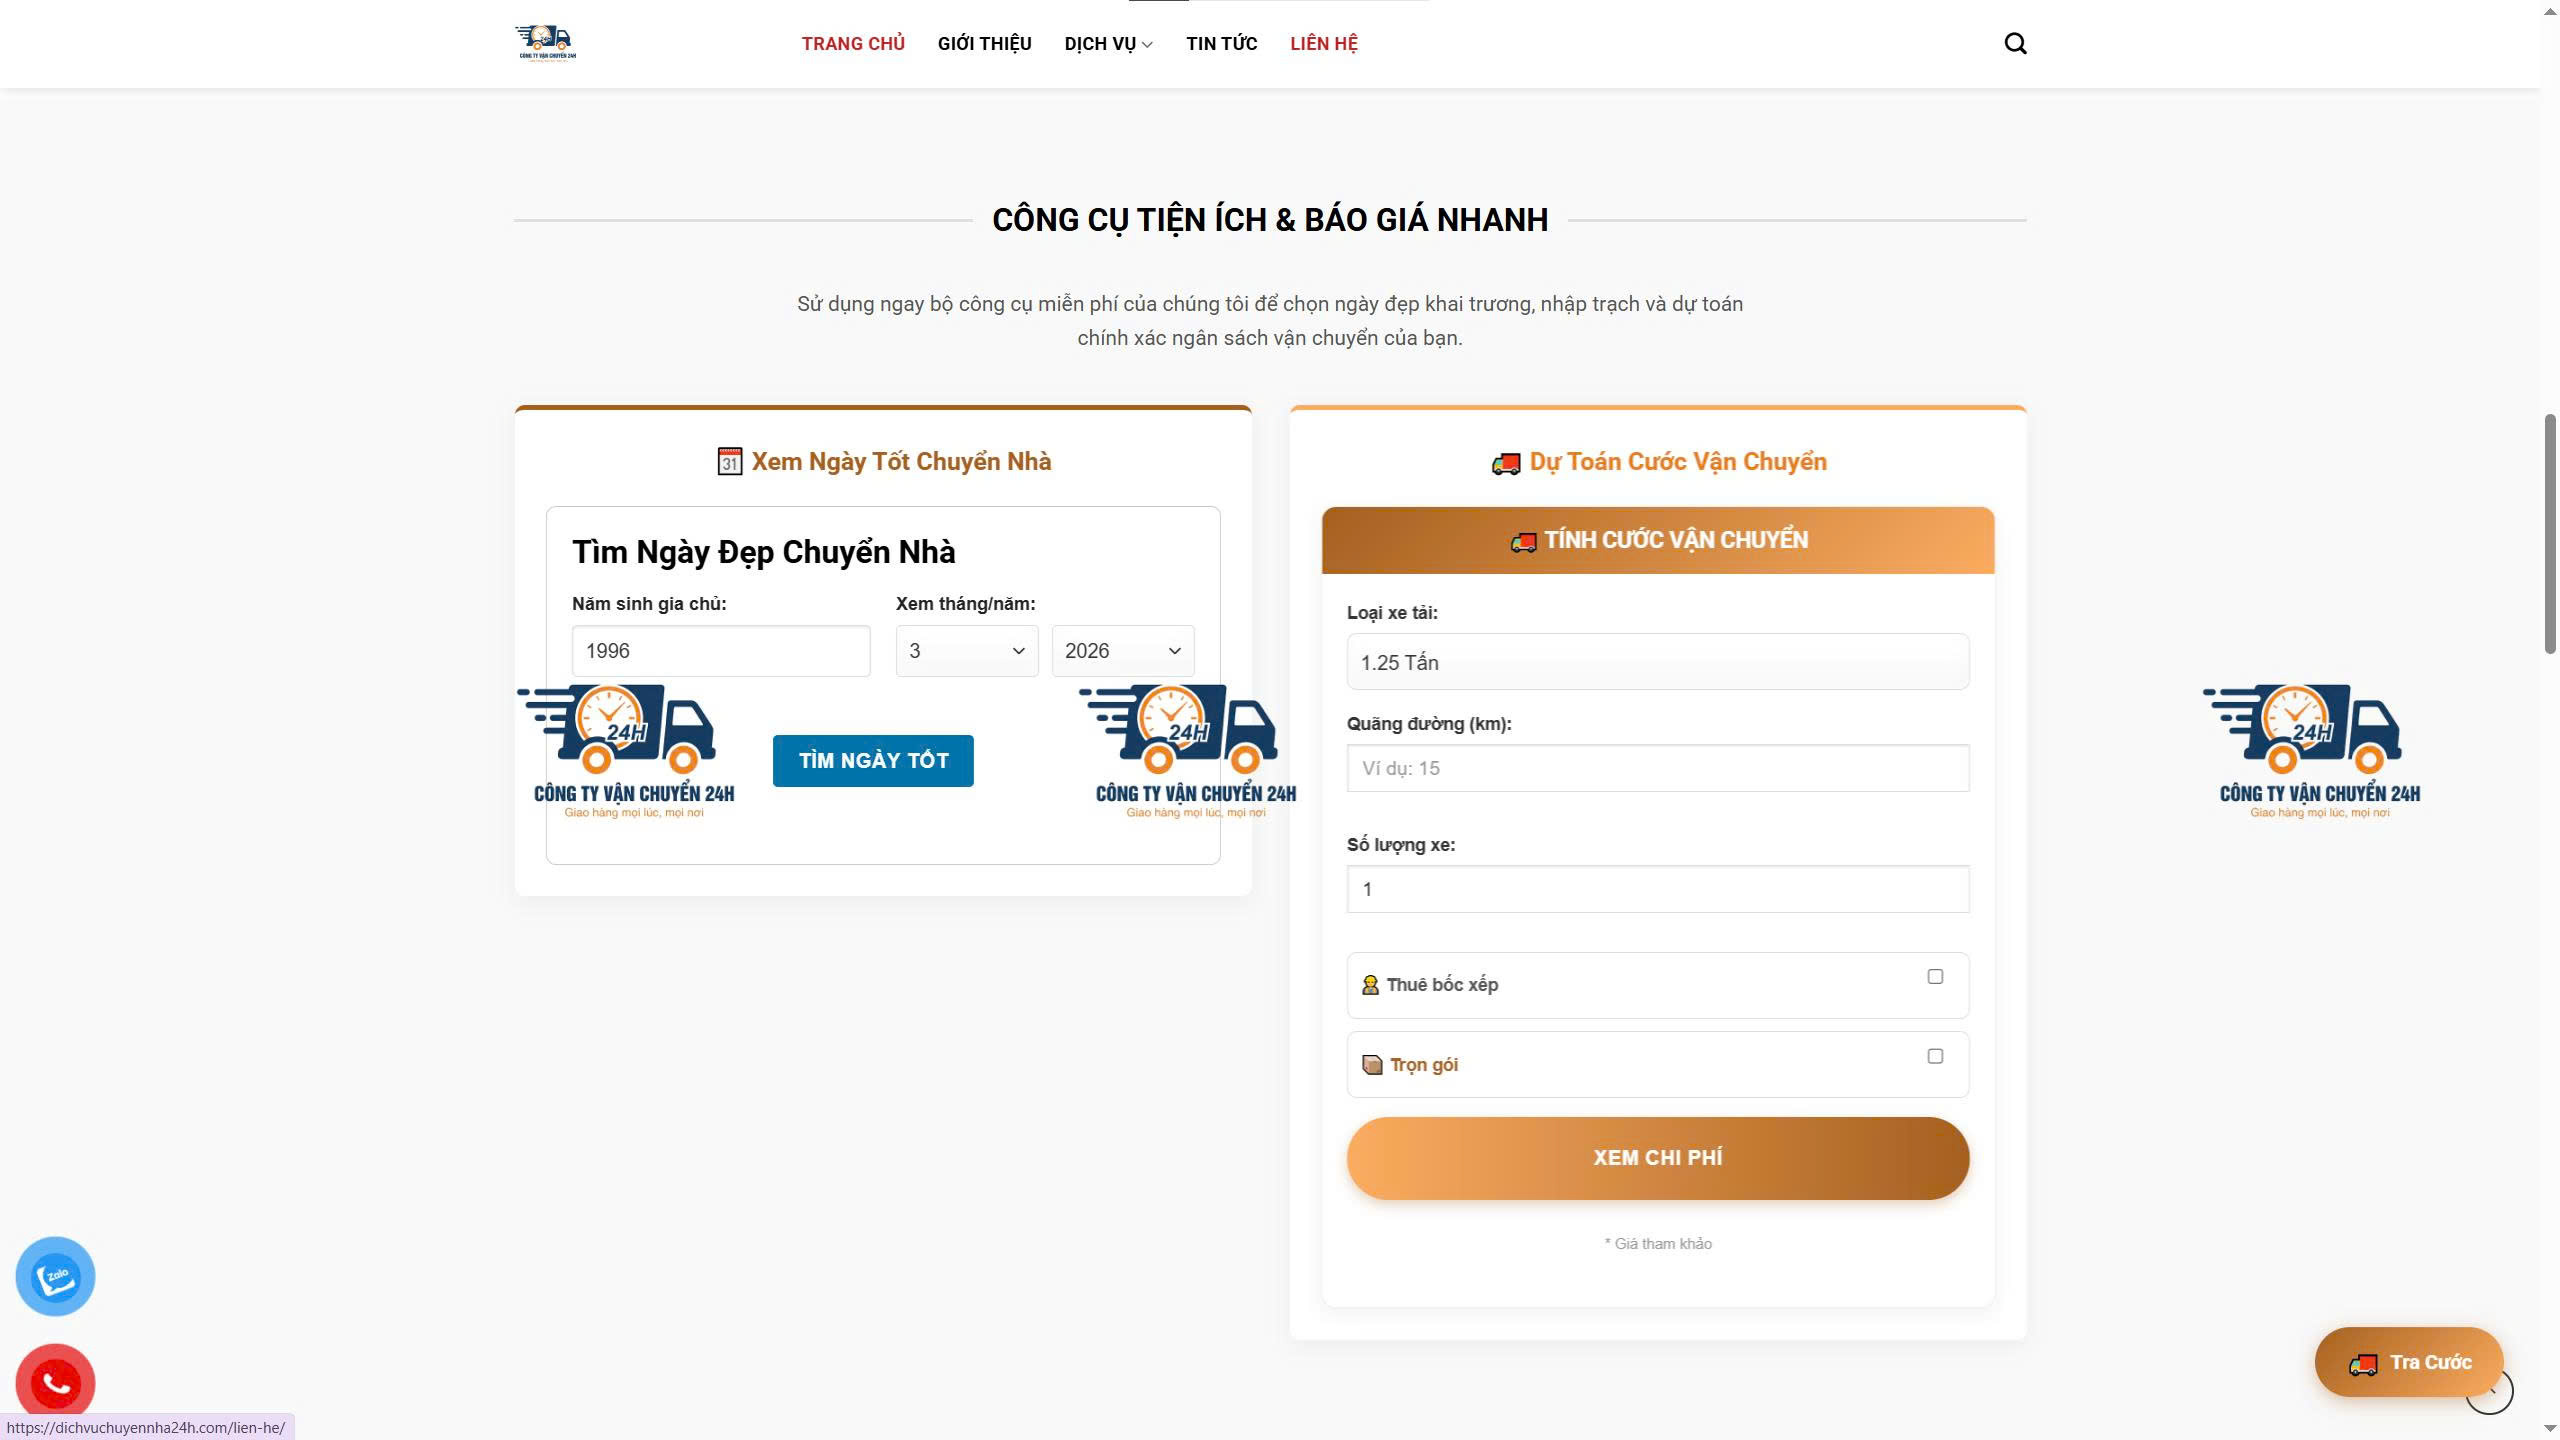Click the red phone call icon
Image resolution: width=2560 pixels, height=1440 pixels.
tap(55, 1384)
